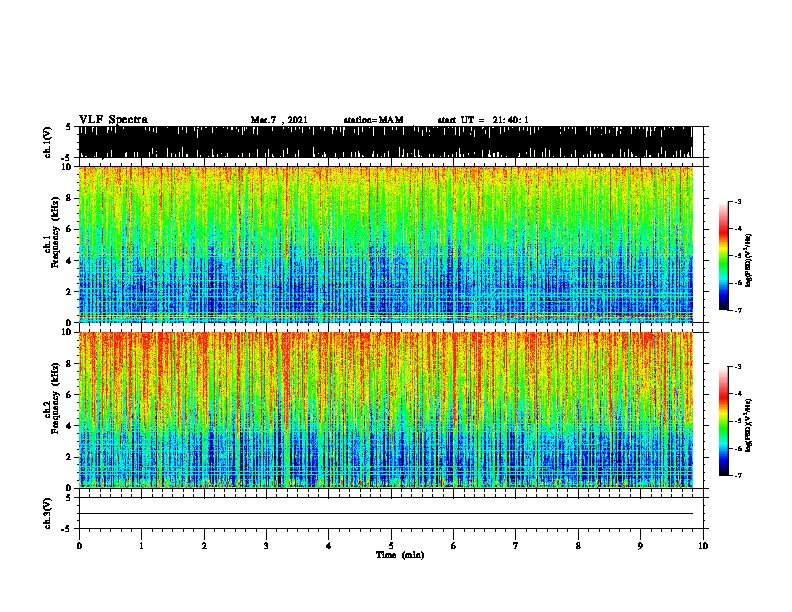Click the time axis tick label '3'
792x612 pixels.
[266, 546]
